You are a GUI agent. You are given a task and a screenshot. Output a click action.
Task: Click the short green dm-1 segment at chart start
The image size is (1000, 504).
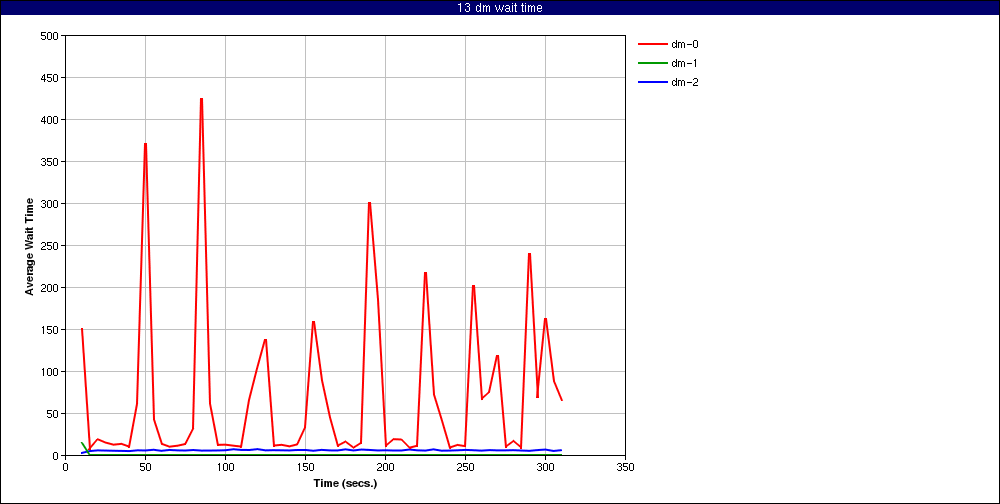coord(85,448)
